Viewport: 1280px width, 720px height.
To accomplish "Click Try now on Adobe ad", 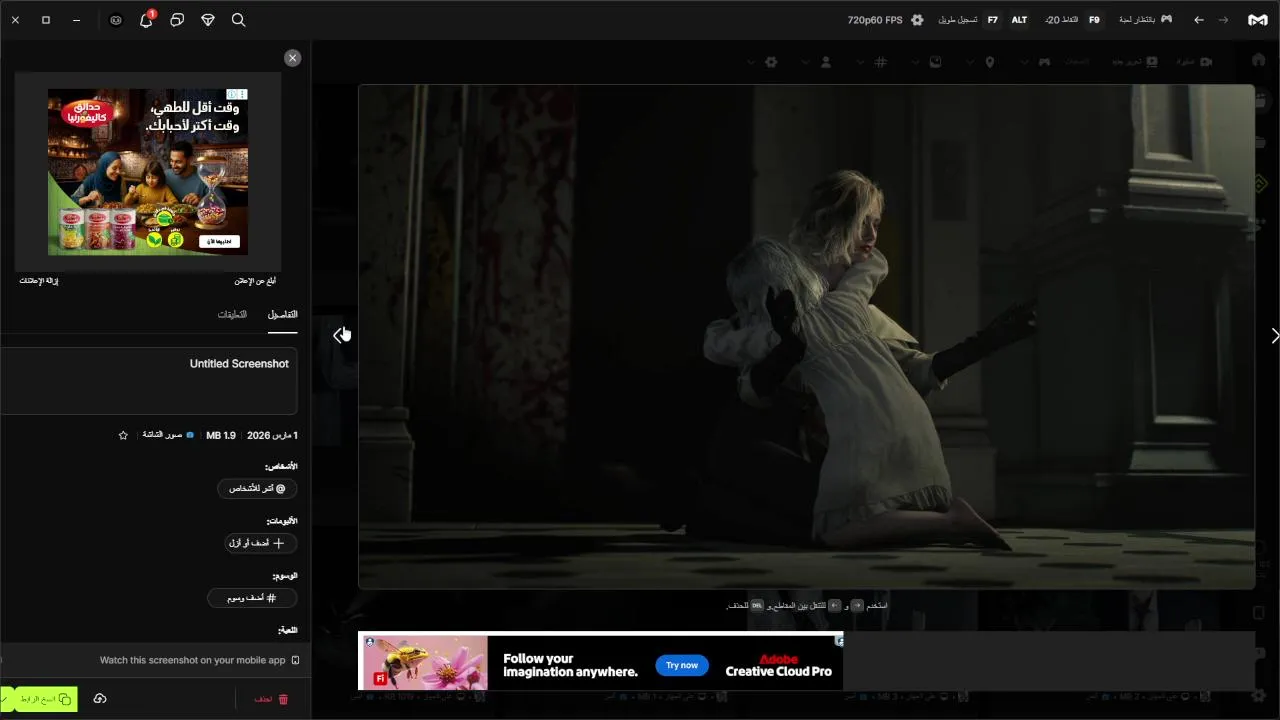I will tap(682, 665).
